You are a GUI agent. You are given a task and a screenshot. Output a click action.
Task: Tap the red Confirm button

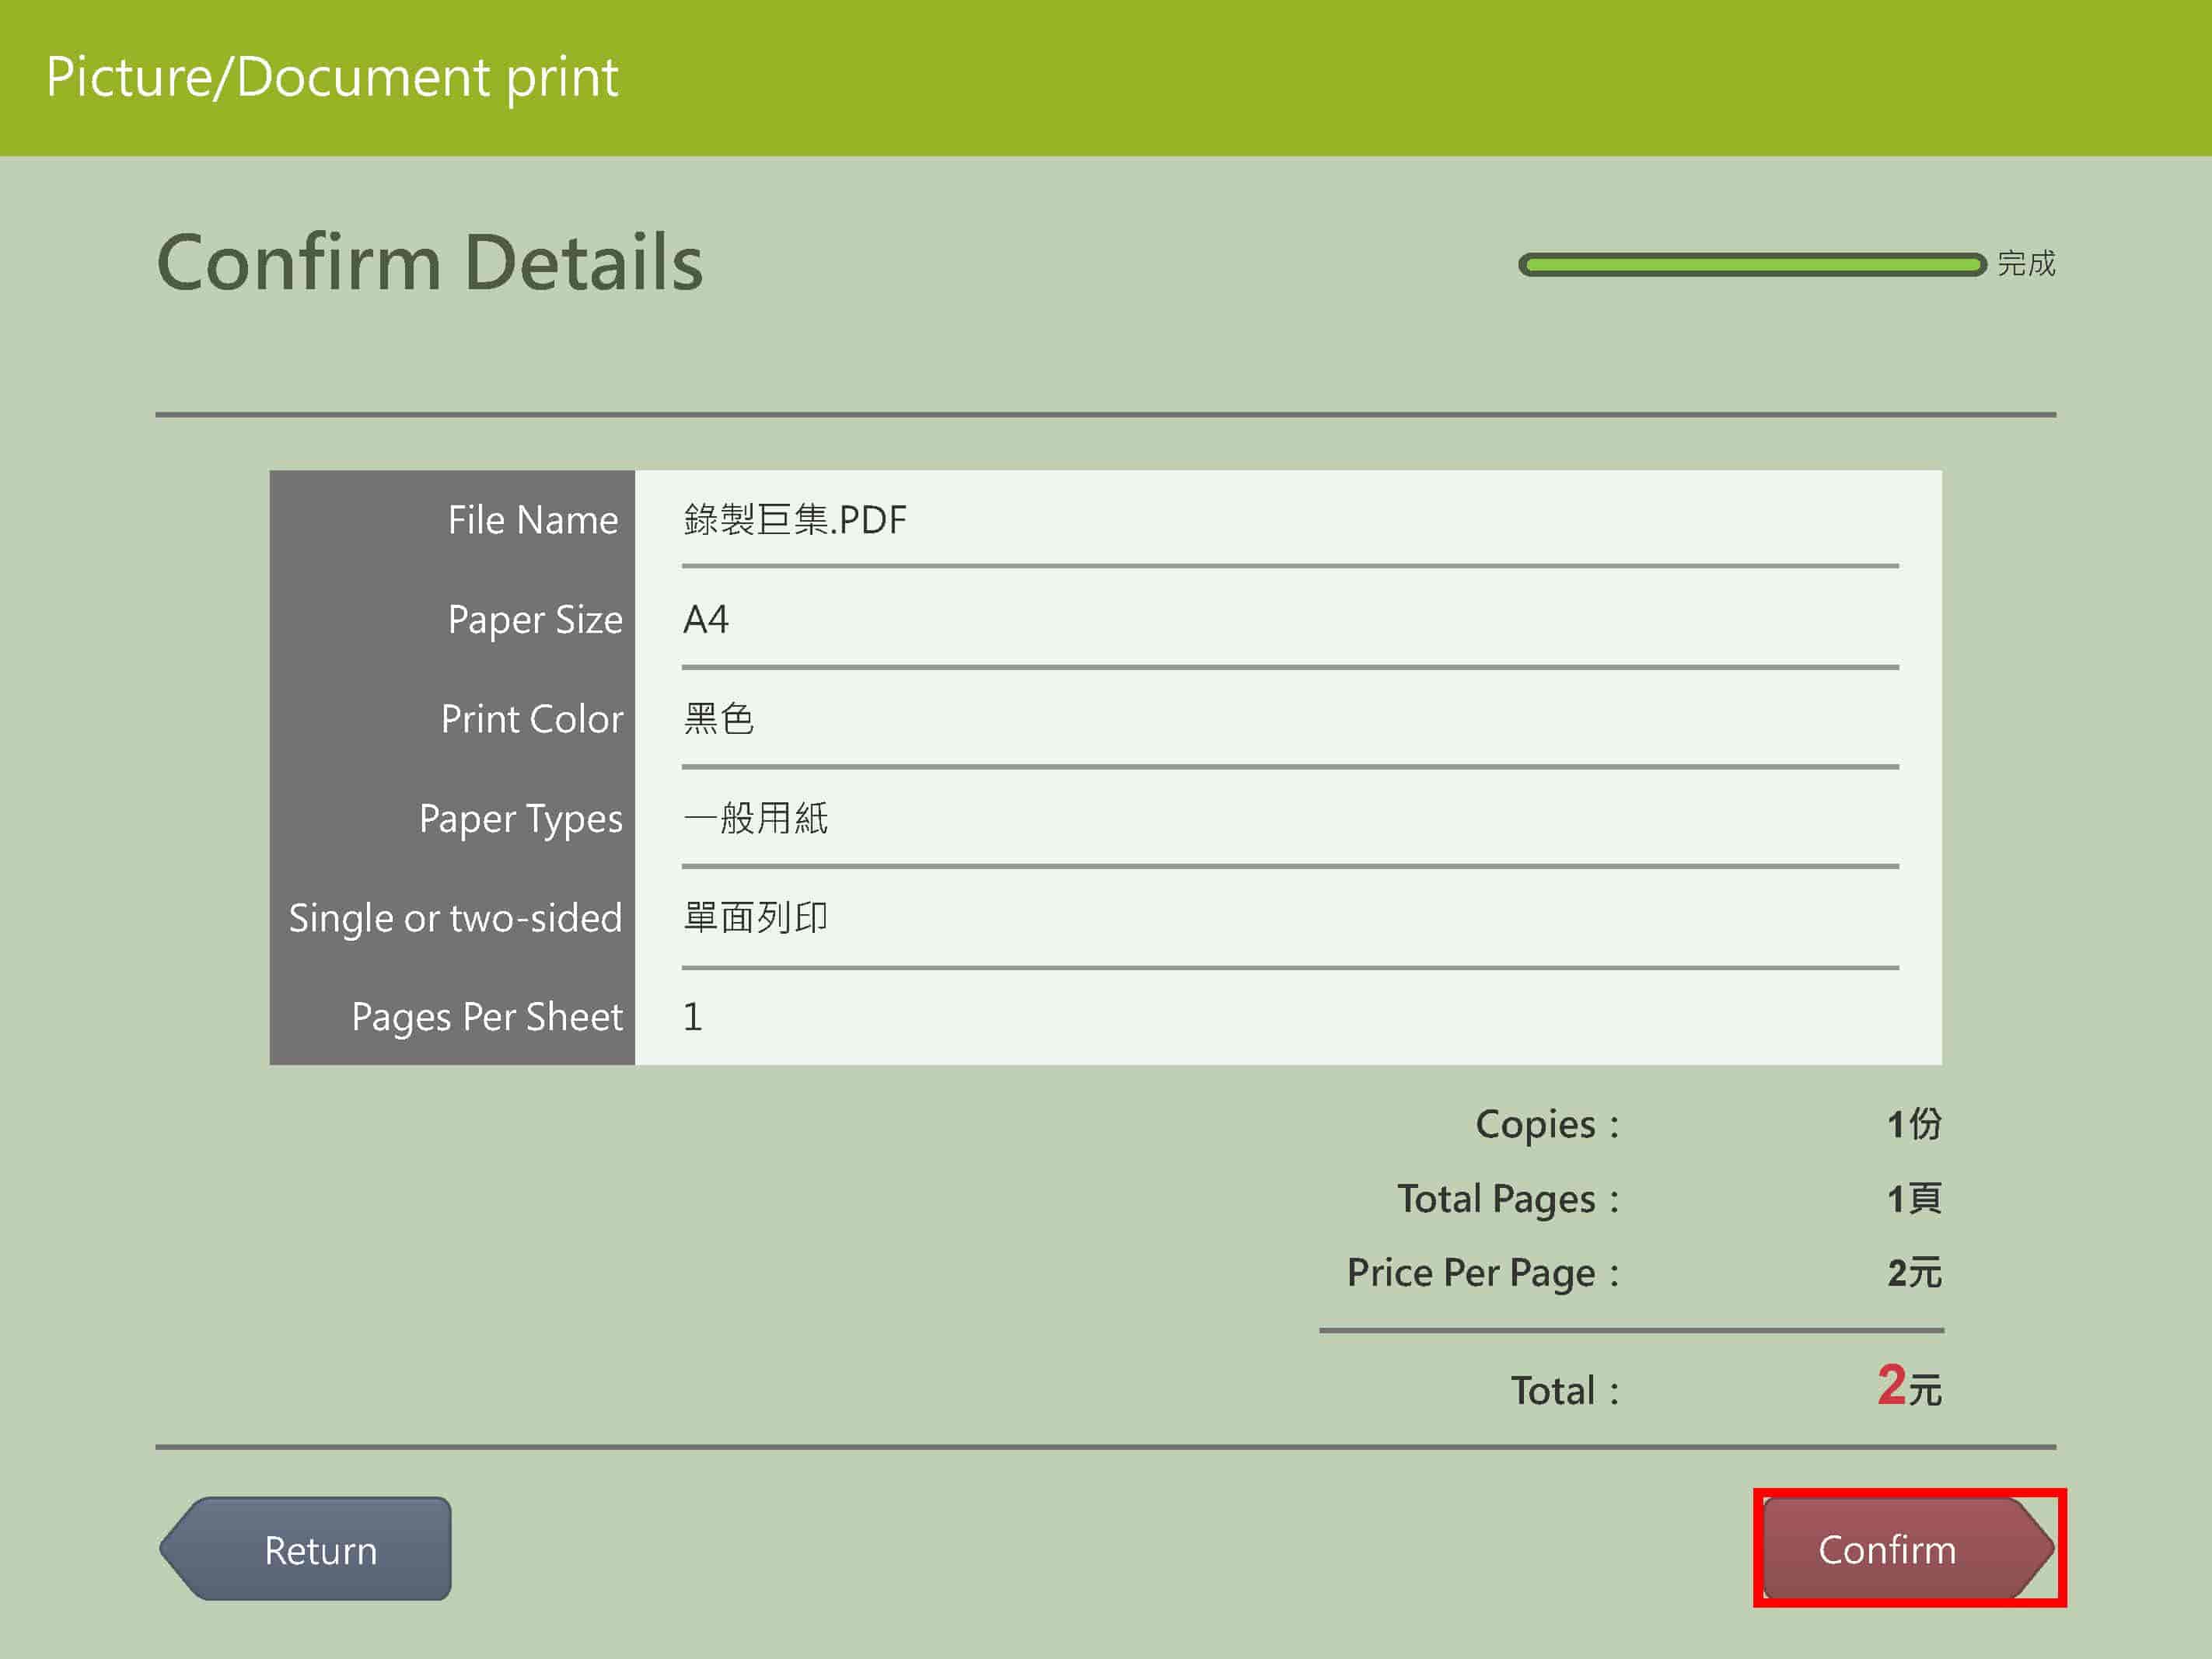(x=1908, y=1548)
